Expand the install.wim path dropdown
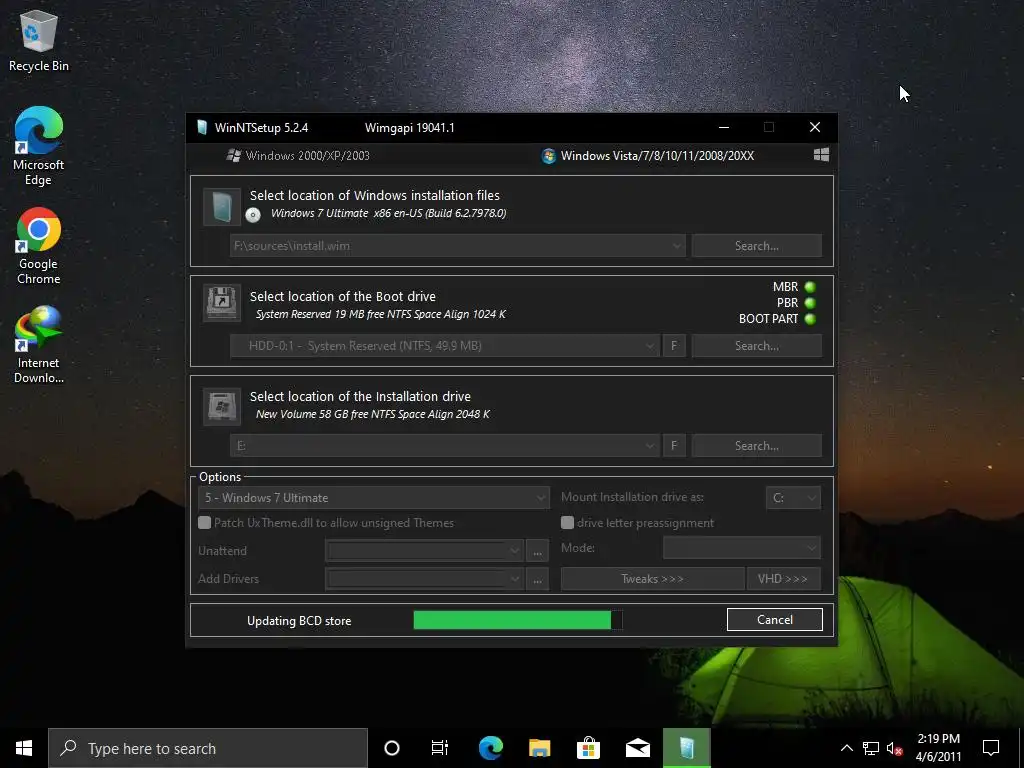 click(x=677, y=246)
